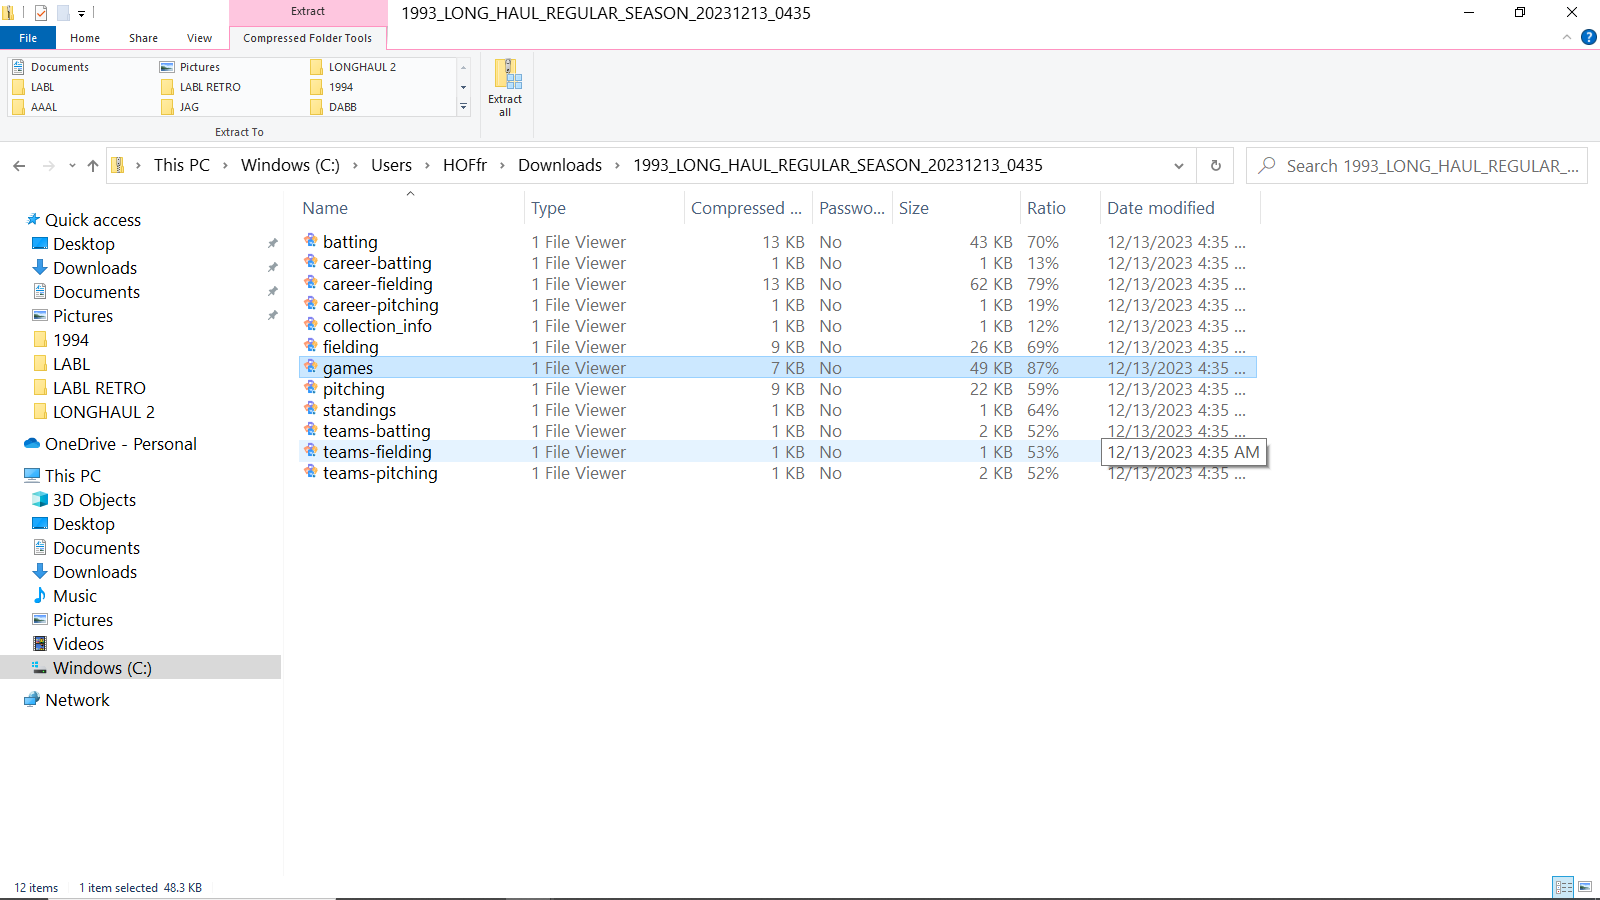Select the collection_info file
Screen dimensions: 1600x900
coord(377,326)
